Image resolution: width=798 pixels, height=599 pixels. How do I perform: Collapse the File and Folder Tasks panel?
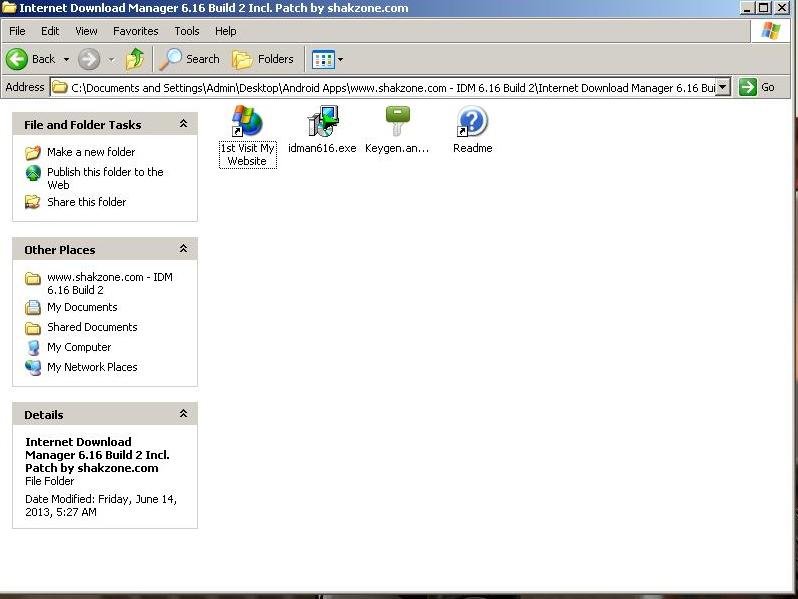[x=183, y=124]
